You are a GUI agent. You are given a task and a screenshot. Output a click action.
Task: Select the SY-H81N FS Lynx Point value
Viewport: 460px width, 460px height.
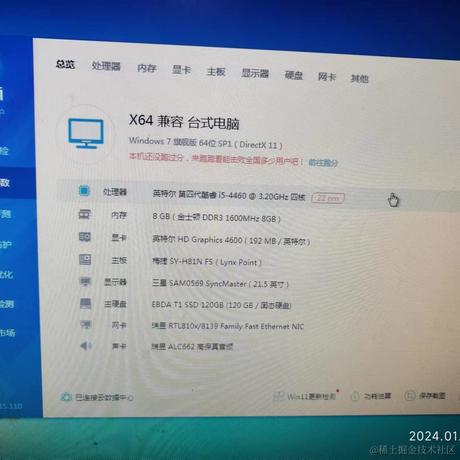207,262
